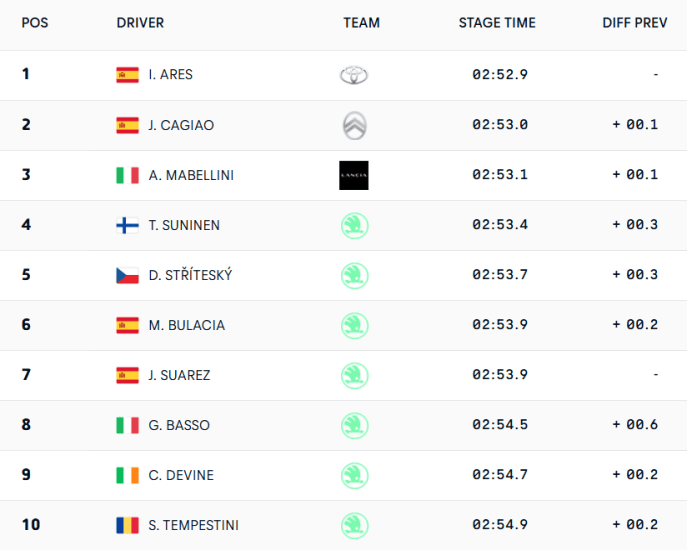Open driver J. Cagiao's name link
This screenshot has height=550, width=687.
pos(181,125)
